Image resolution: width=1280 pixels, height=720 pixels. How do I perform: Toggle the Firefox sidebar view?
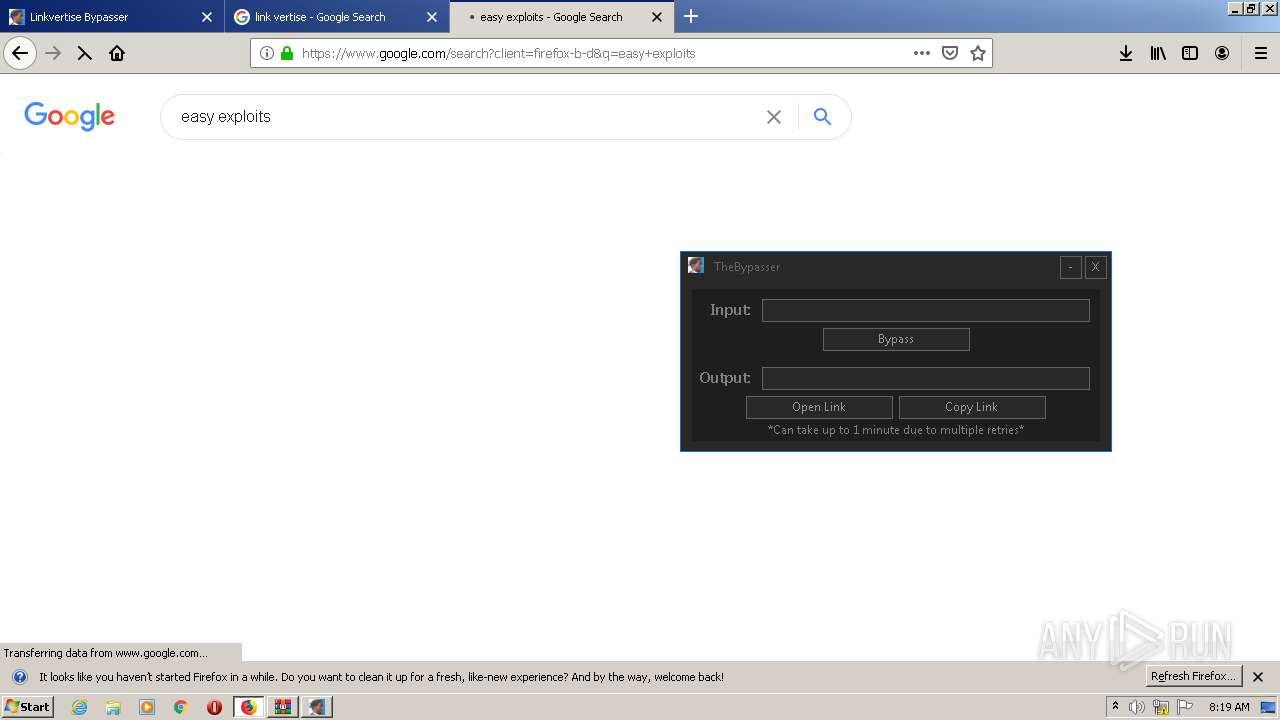pyautogui.click(x=1190, y=53)
